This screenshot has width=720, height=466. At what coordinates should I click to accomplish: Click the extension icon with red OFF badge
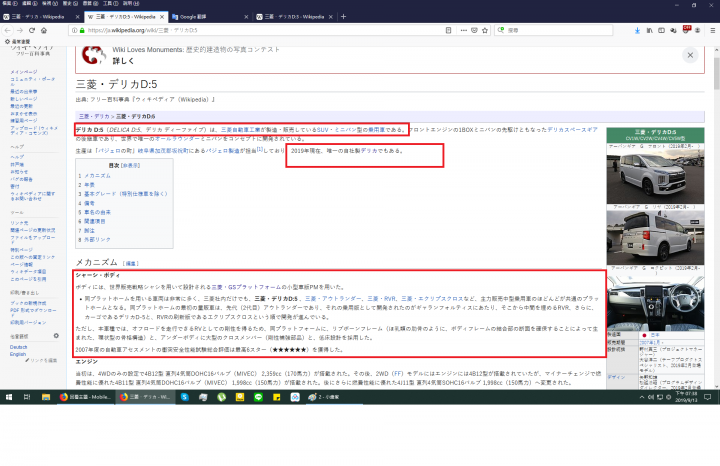click(x=686, y=30)
